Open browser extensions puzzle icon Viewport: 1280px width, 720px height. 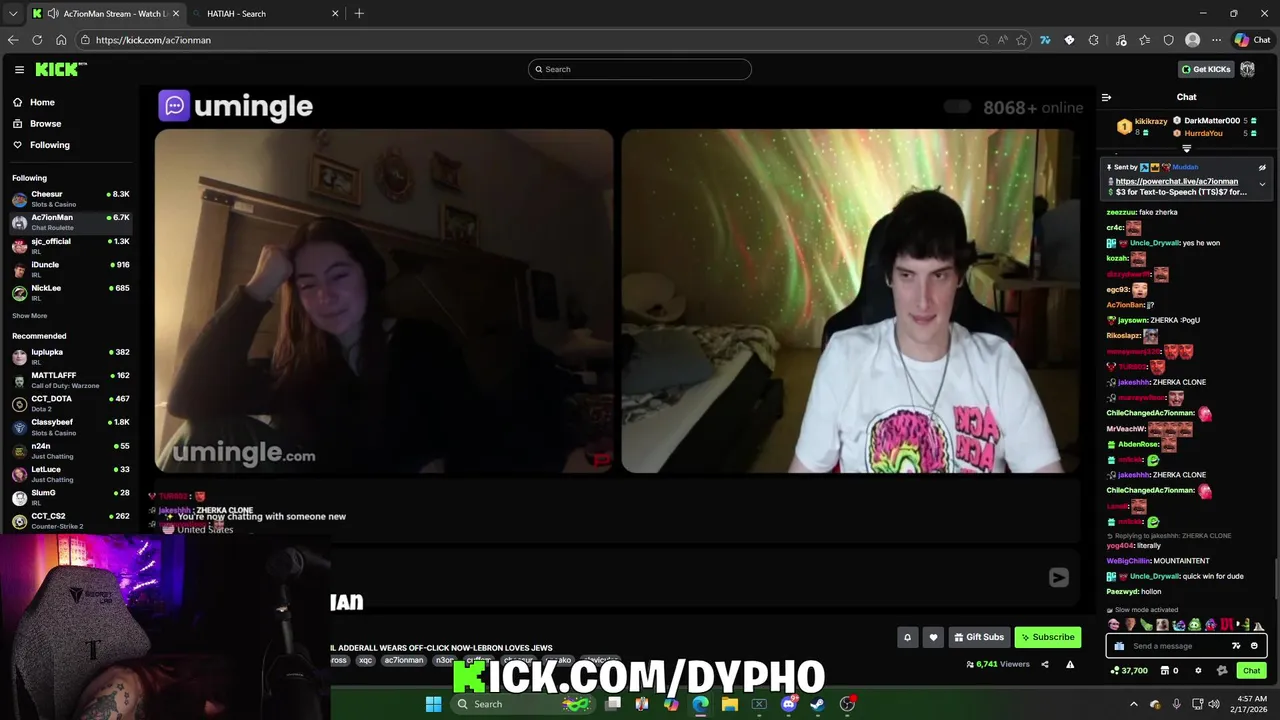pyautogui.click(x=1093, y=40)
